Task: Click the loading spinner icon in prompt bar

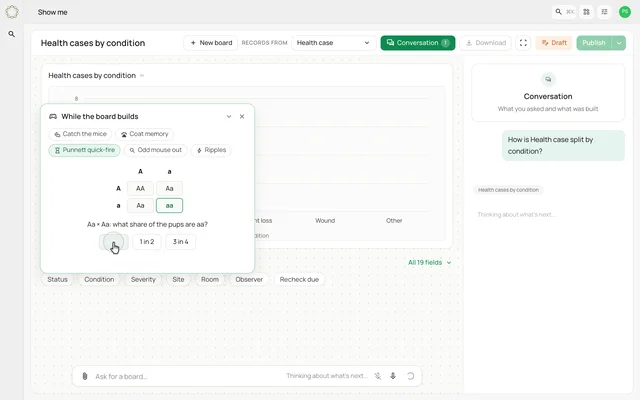Action: 411,376
